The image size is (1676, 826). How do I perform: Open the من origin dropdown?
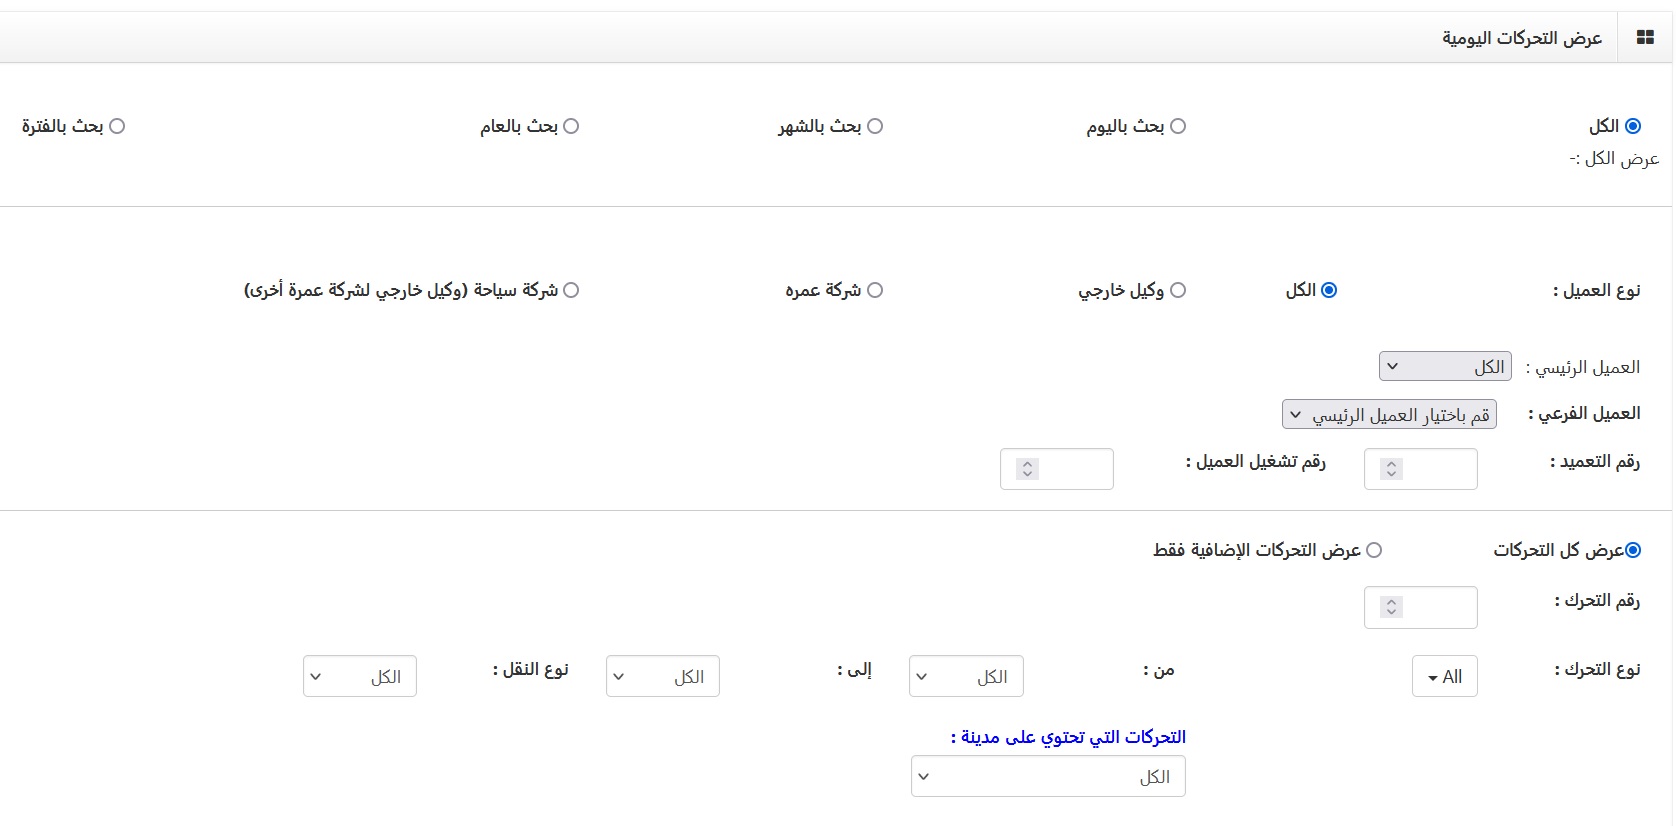(x=966, y=677)
